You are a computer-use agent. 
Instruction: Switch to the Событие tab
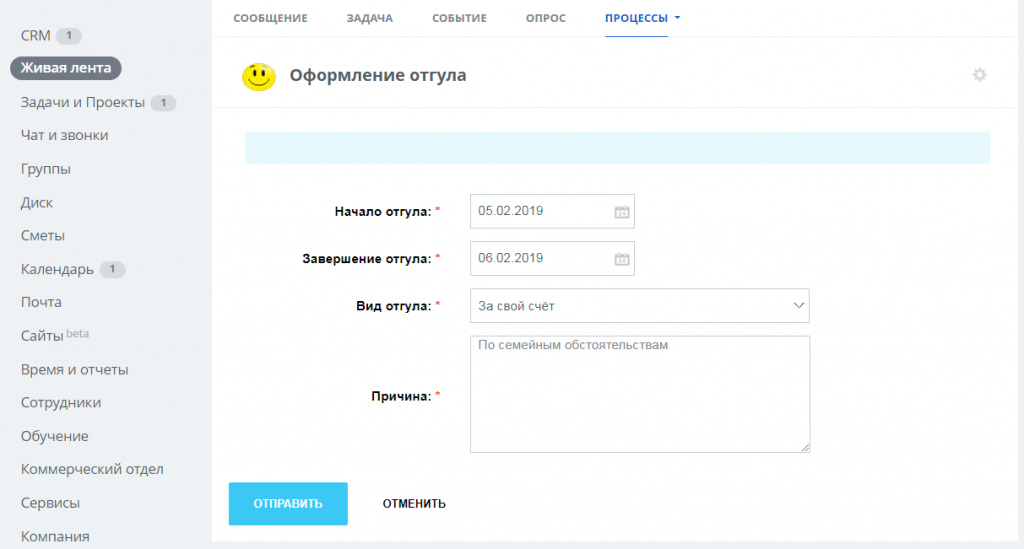point(459,18)
